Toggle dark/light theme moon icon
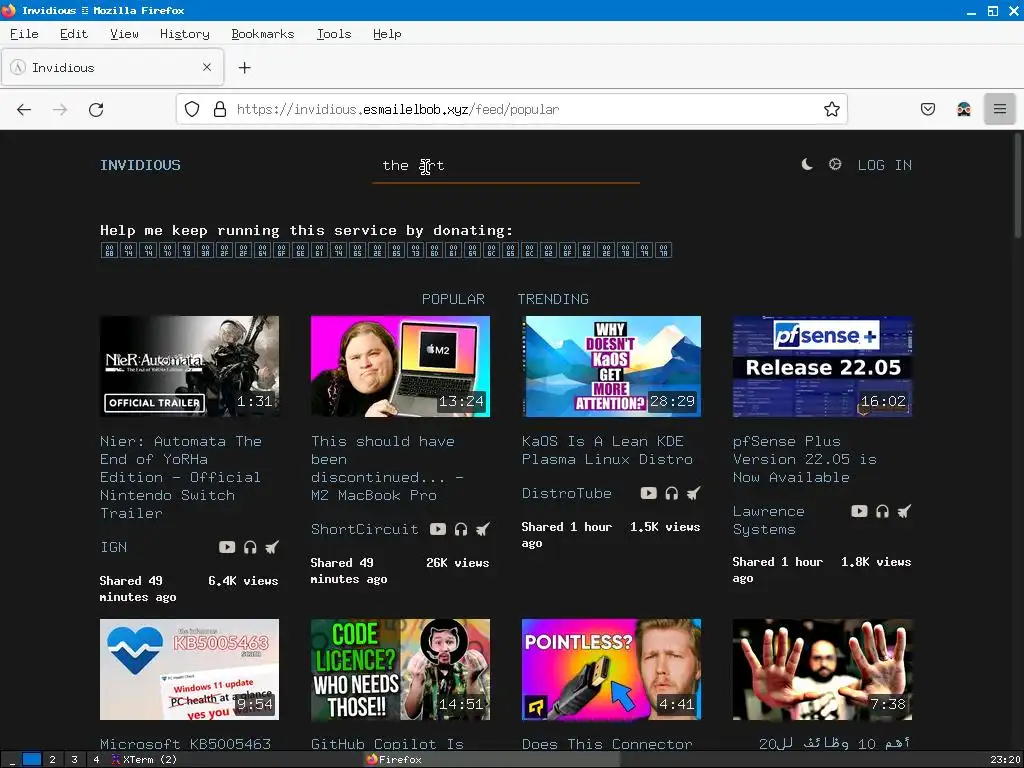This screenshot has height=768, width=1024. click(x=807, y=165)
